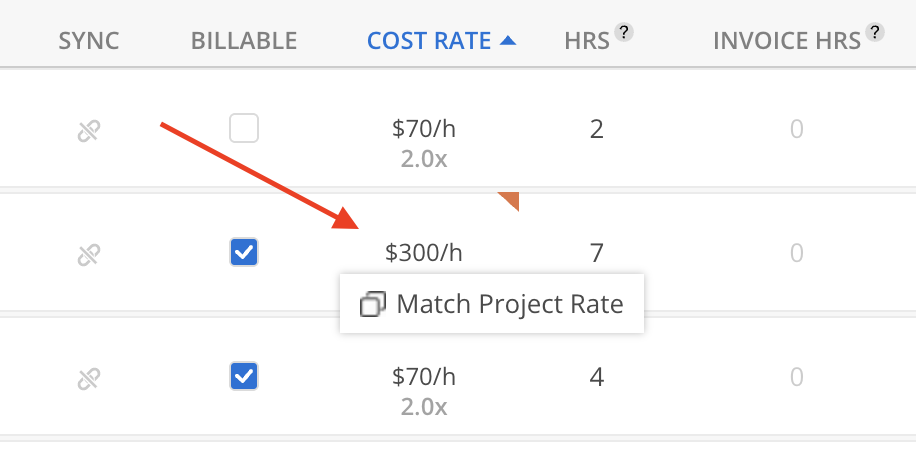Sort by the COST RATE column header
The width and height of the screenshot is (916, 450).
point(429,41)
